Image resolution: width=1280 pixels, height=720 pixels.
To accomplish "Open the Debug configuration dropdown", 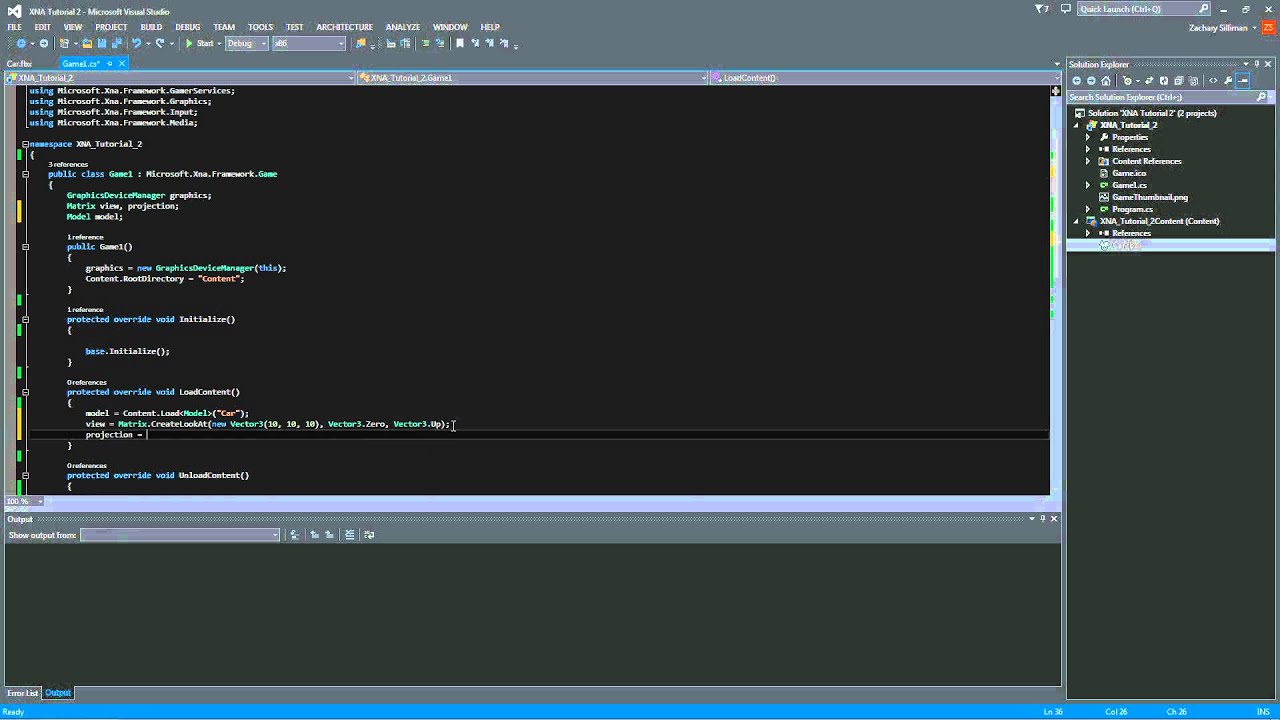I will [247, 43].
